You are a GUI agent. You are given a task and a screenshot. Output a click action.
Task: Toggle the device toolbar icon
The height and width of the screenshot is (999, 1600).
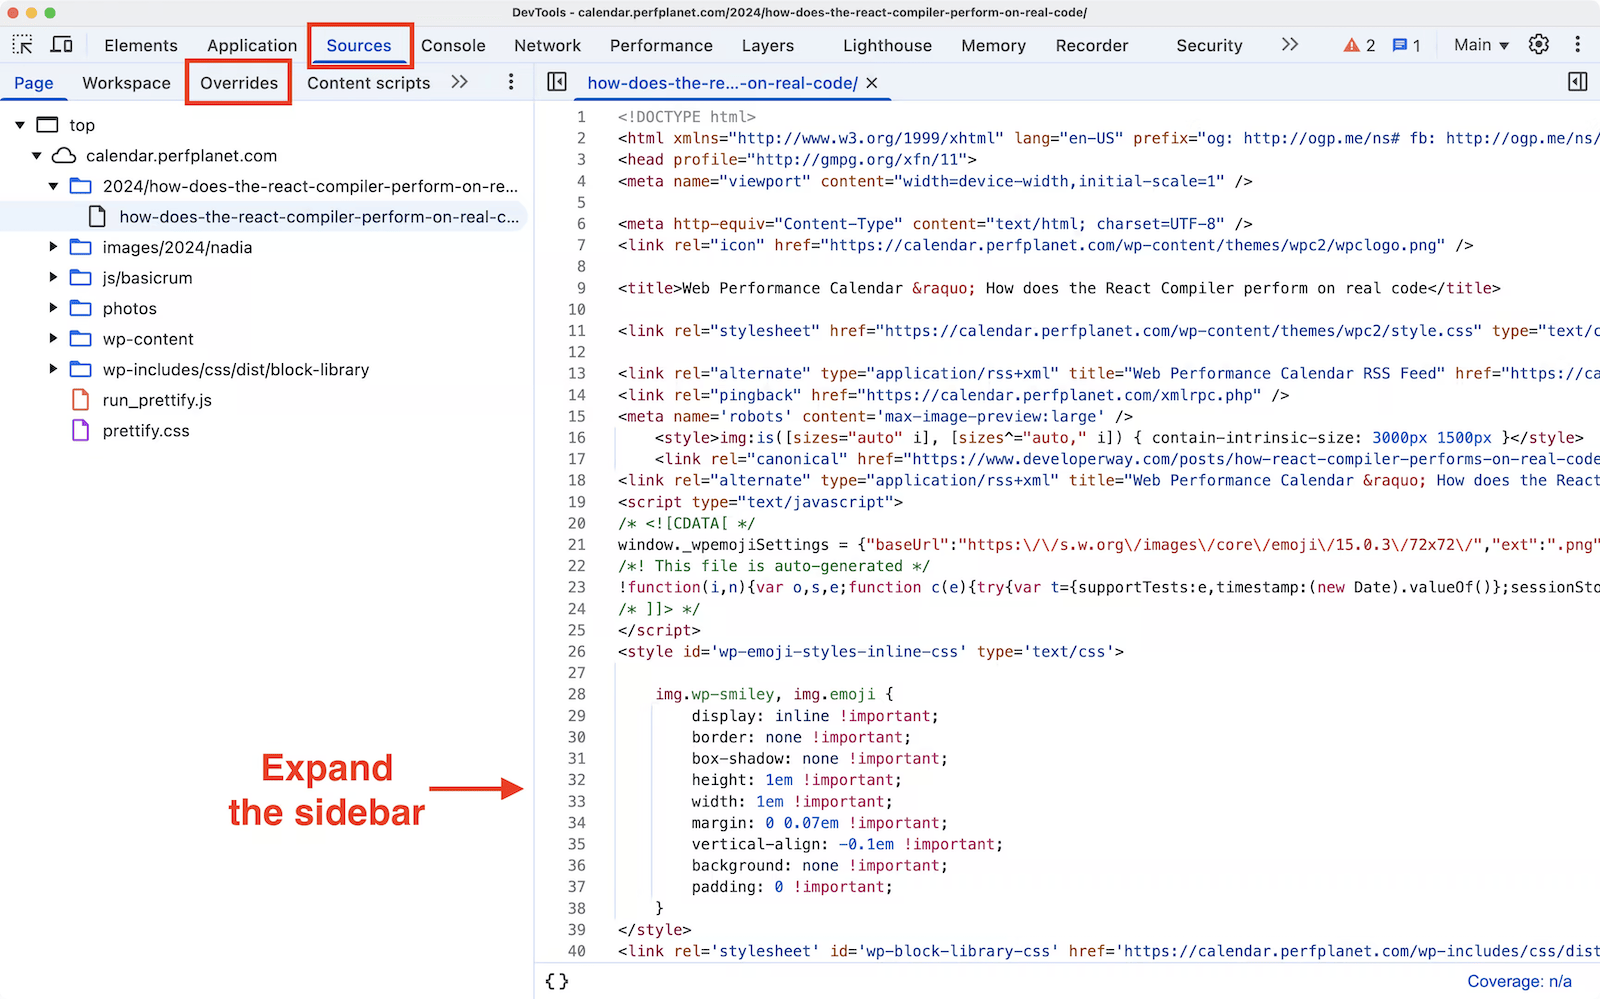tap(62, 45)
